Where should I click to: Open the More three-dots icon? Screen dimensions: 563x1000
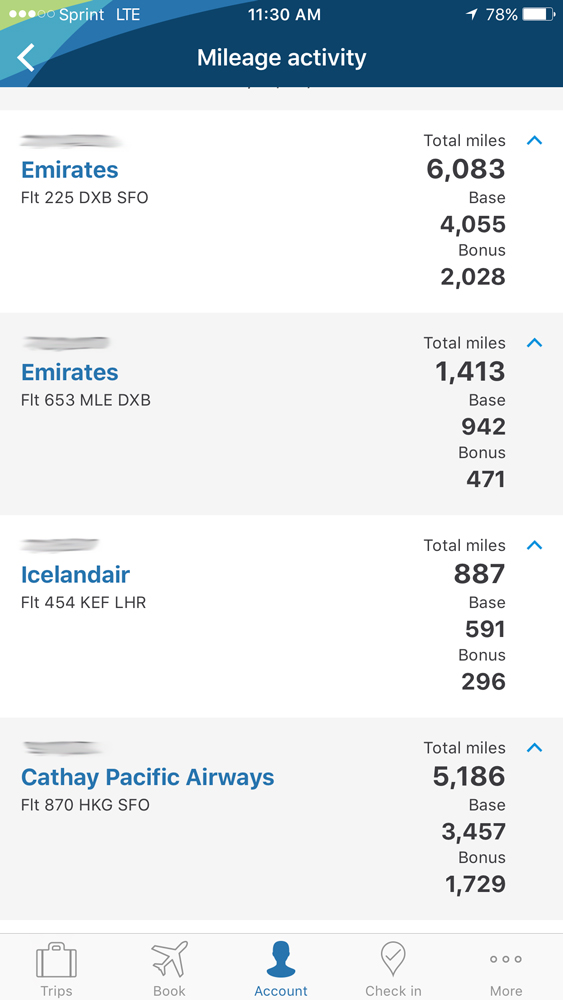[506, 959]
